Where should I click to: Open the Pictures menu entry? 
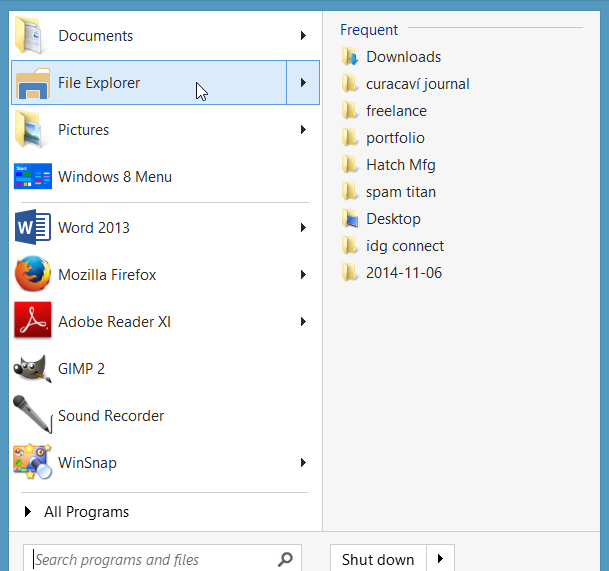(165, 129)
